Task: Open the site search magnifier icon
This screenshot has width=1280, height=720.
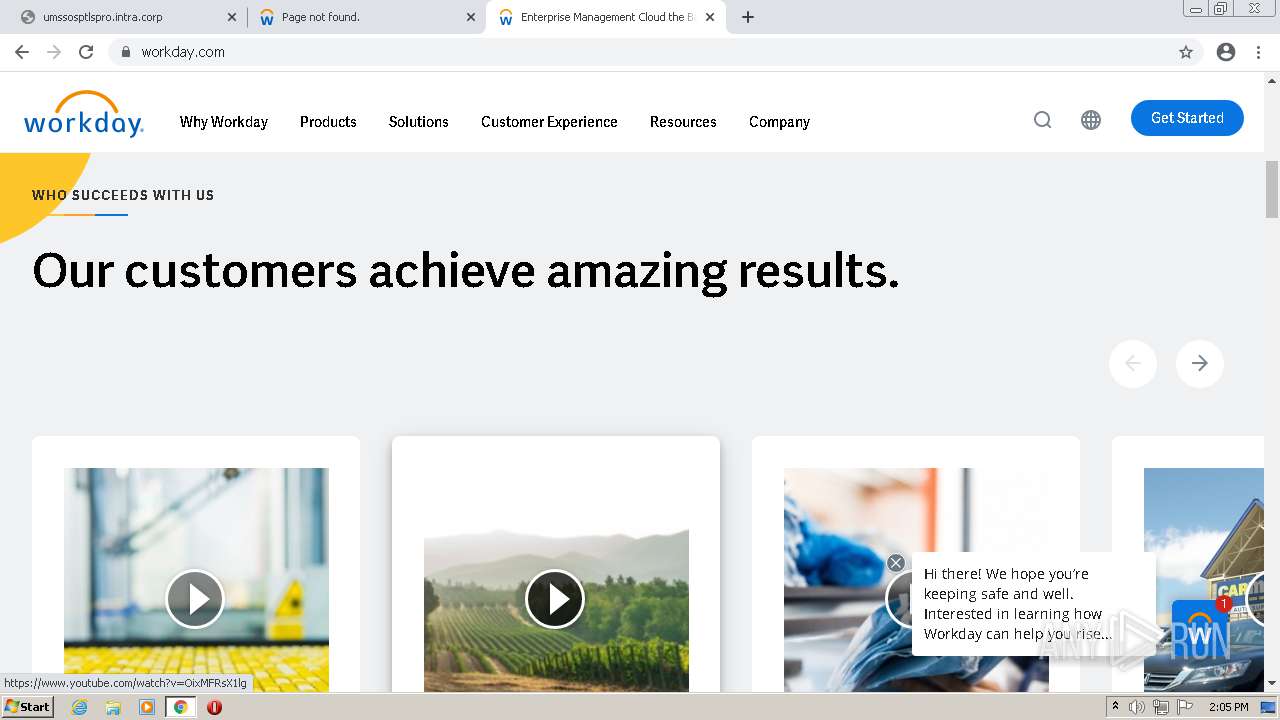Action: tap(1042, 120)
